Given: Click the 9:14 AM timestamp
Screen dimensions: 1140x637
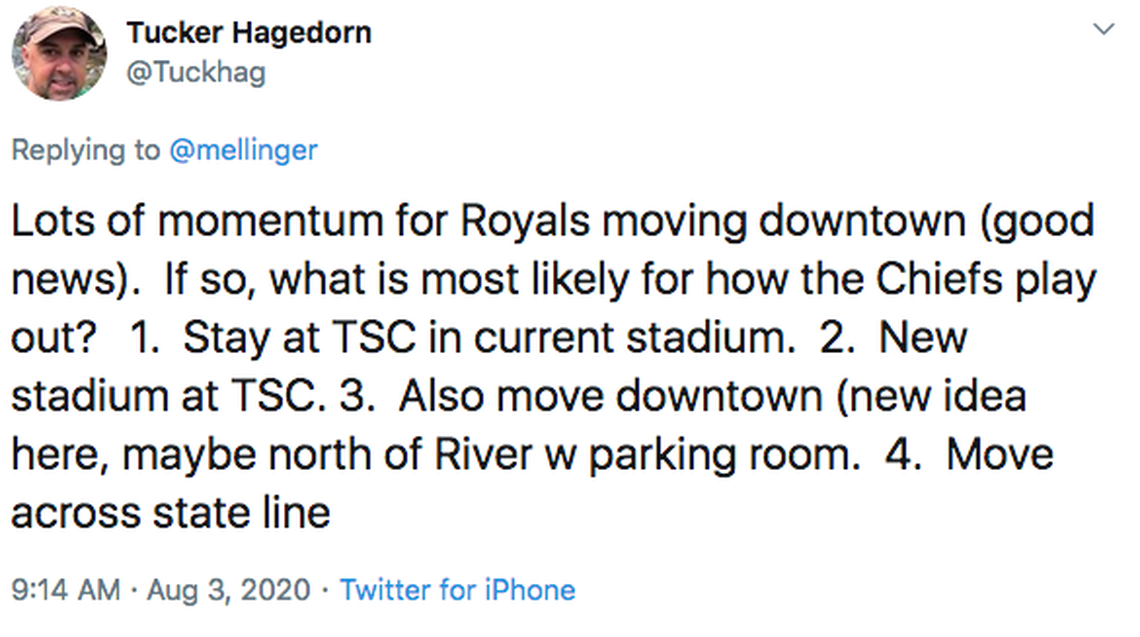Looking at the screenshot, I should tap(65, 589).
